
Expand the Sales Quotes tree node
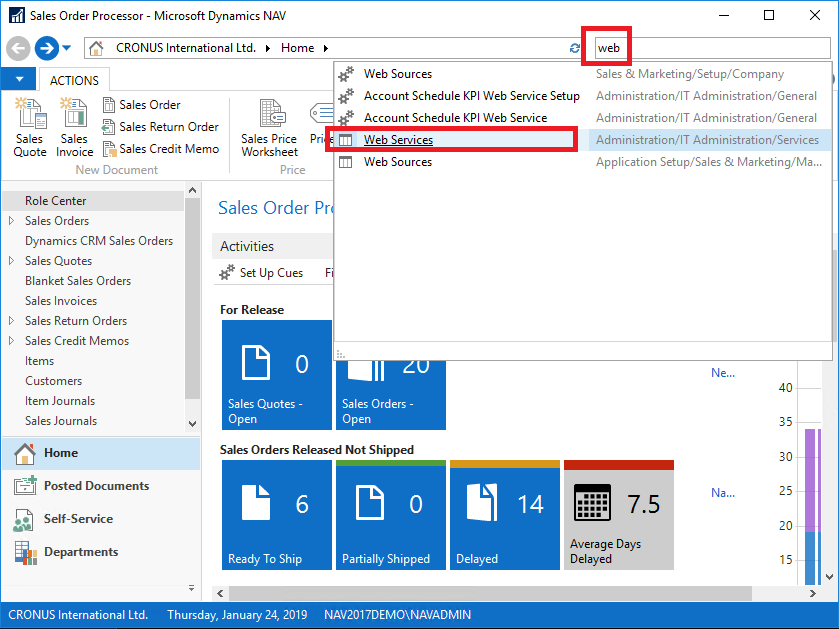point(11,260)
